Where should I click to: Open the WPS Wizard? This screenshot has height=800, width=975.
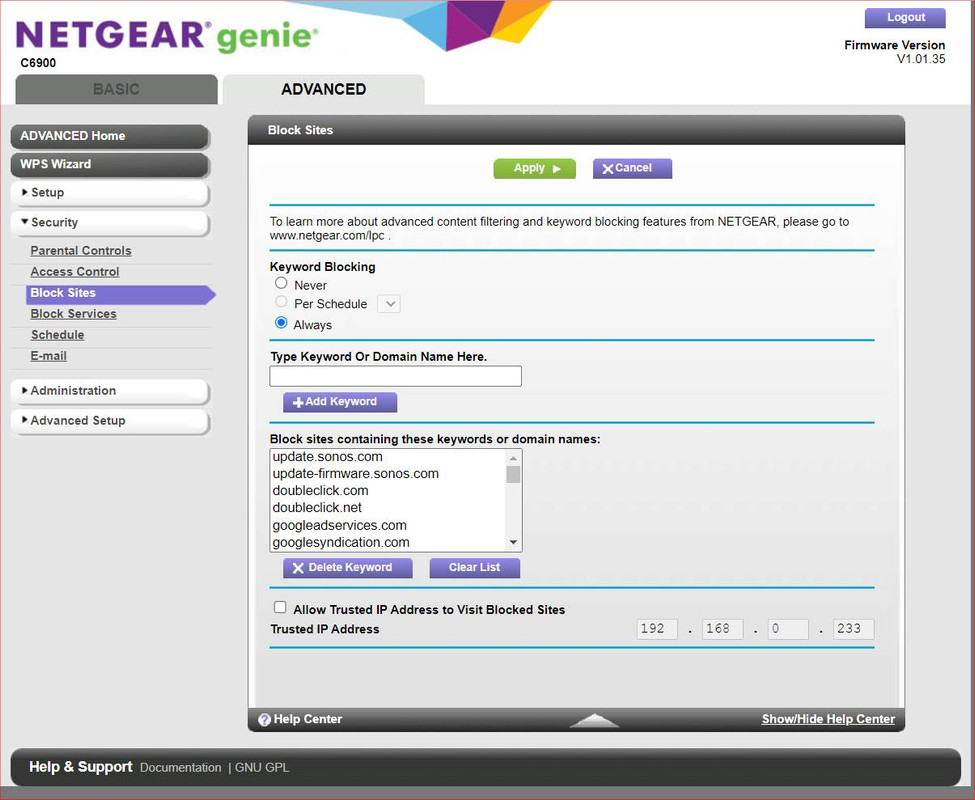pos(109,165)
